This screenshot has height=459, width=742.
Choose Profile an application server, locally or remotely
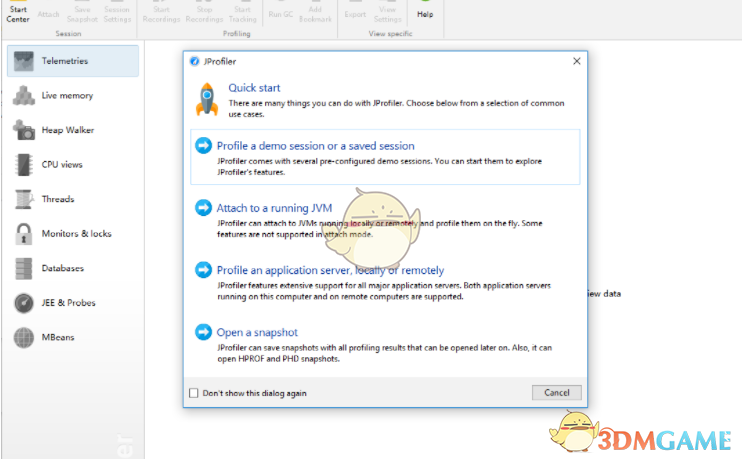point(330,270)
